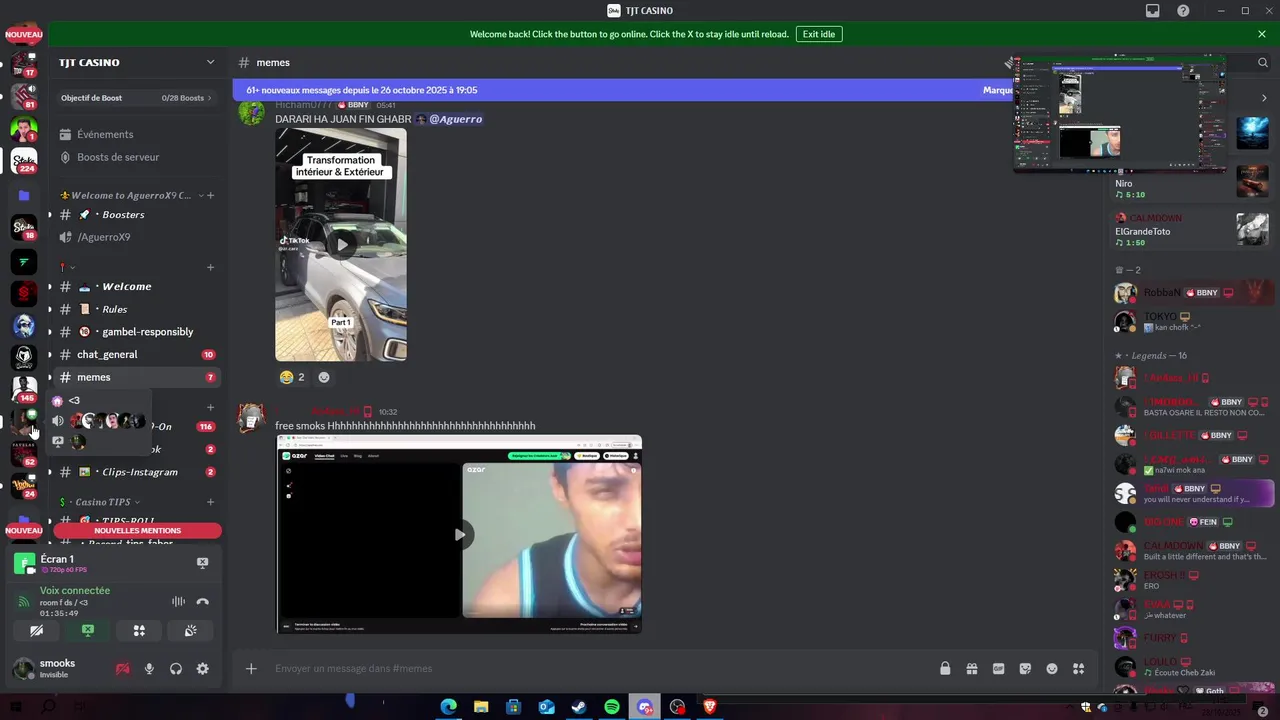Open File Explorer from the taskbar

pyautogui.click(x=481, y=707)
